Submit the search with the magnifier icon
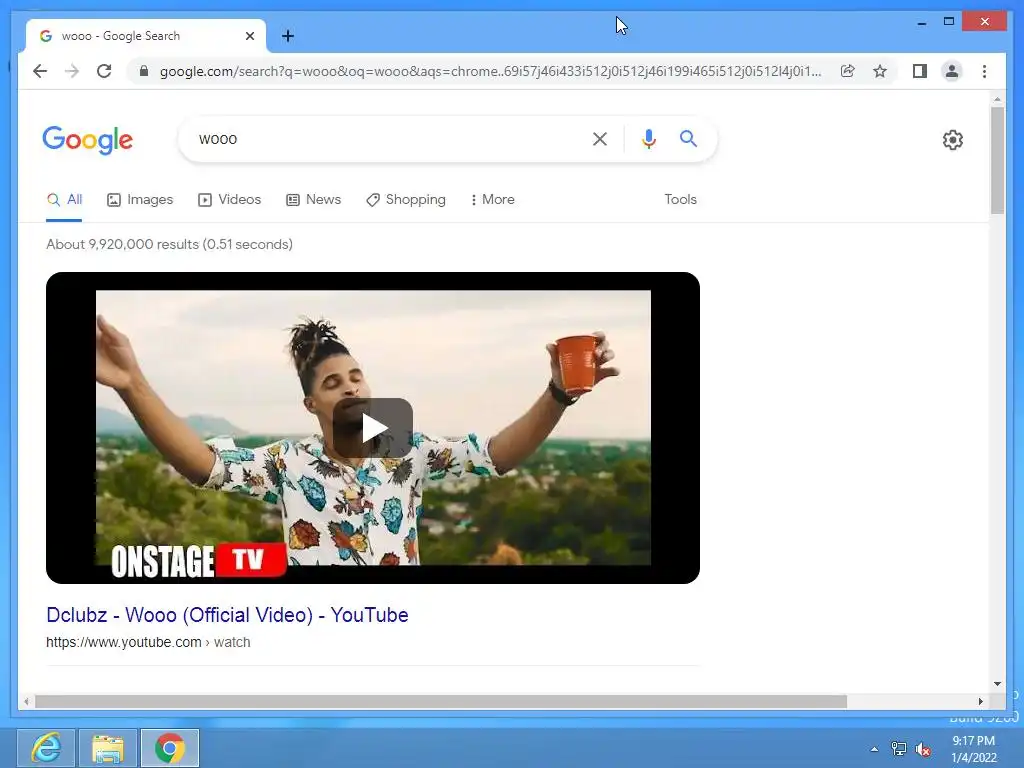 point(688,138)
